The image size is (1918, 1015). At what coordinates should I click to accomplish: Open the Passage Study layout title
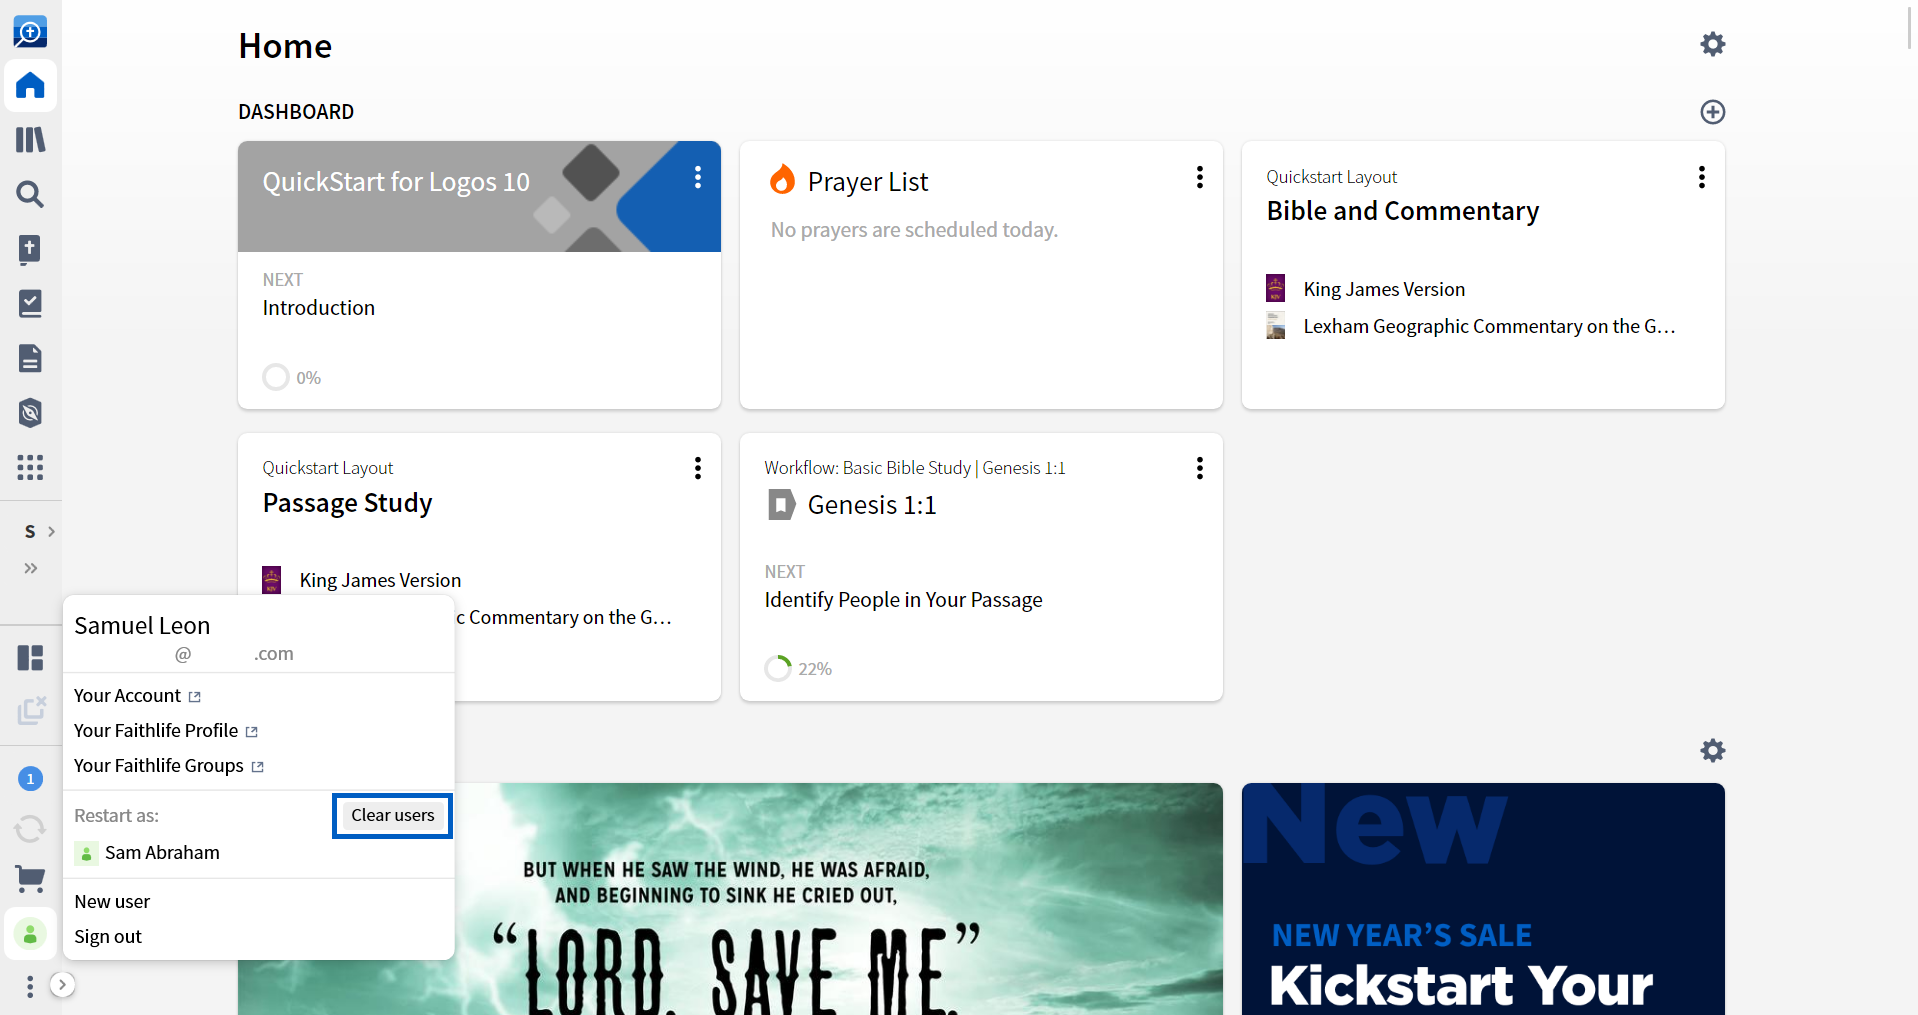348,503
